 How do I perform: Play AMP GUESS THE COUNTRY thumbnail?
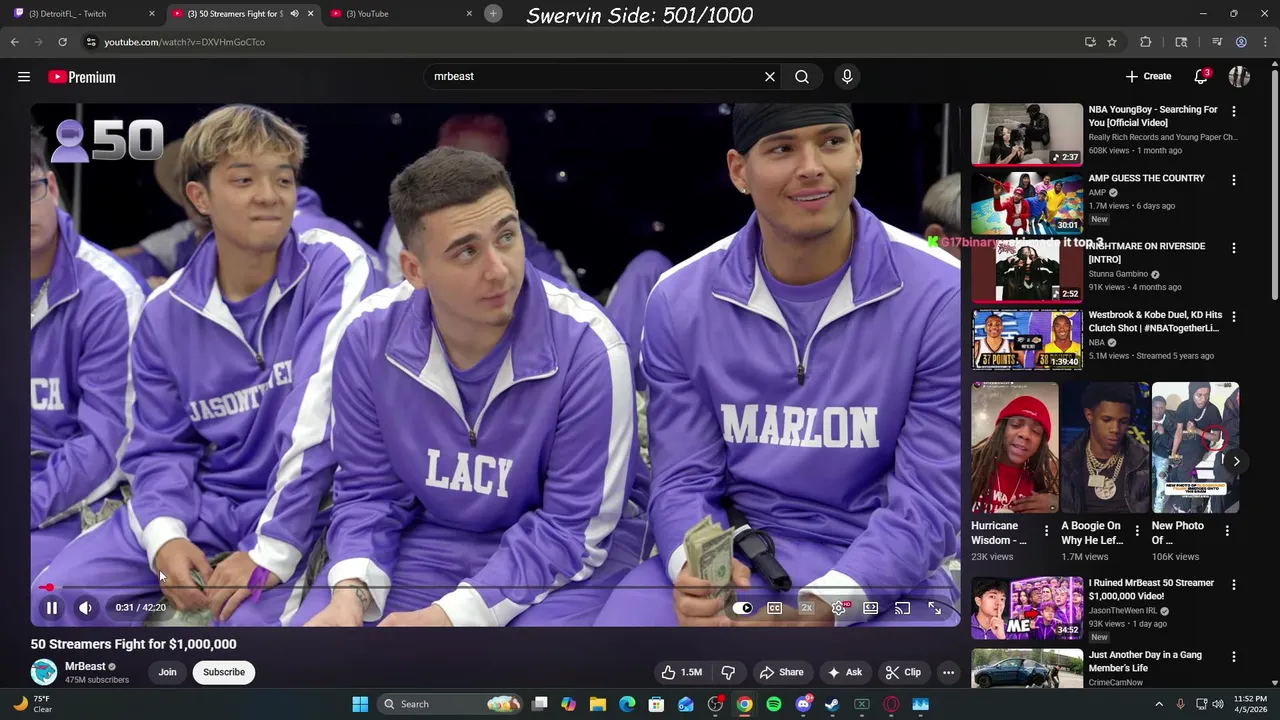[1027, 202]
